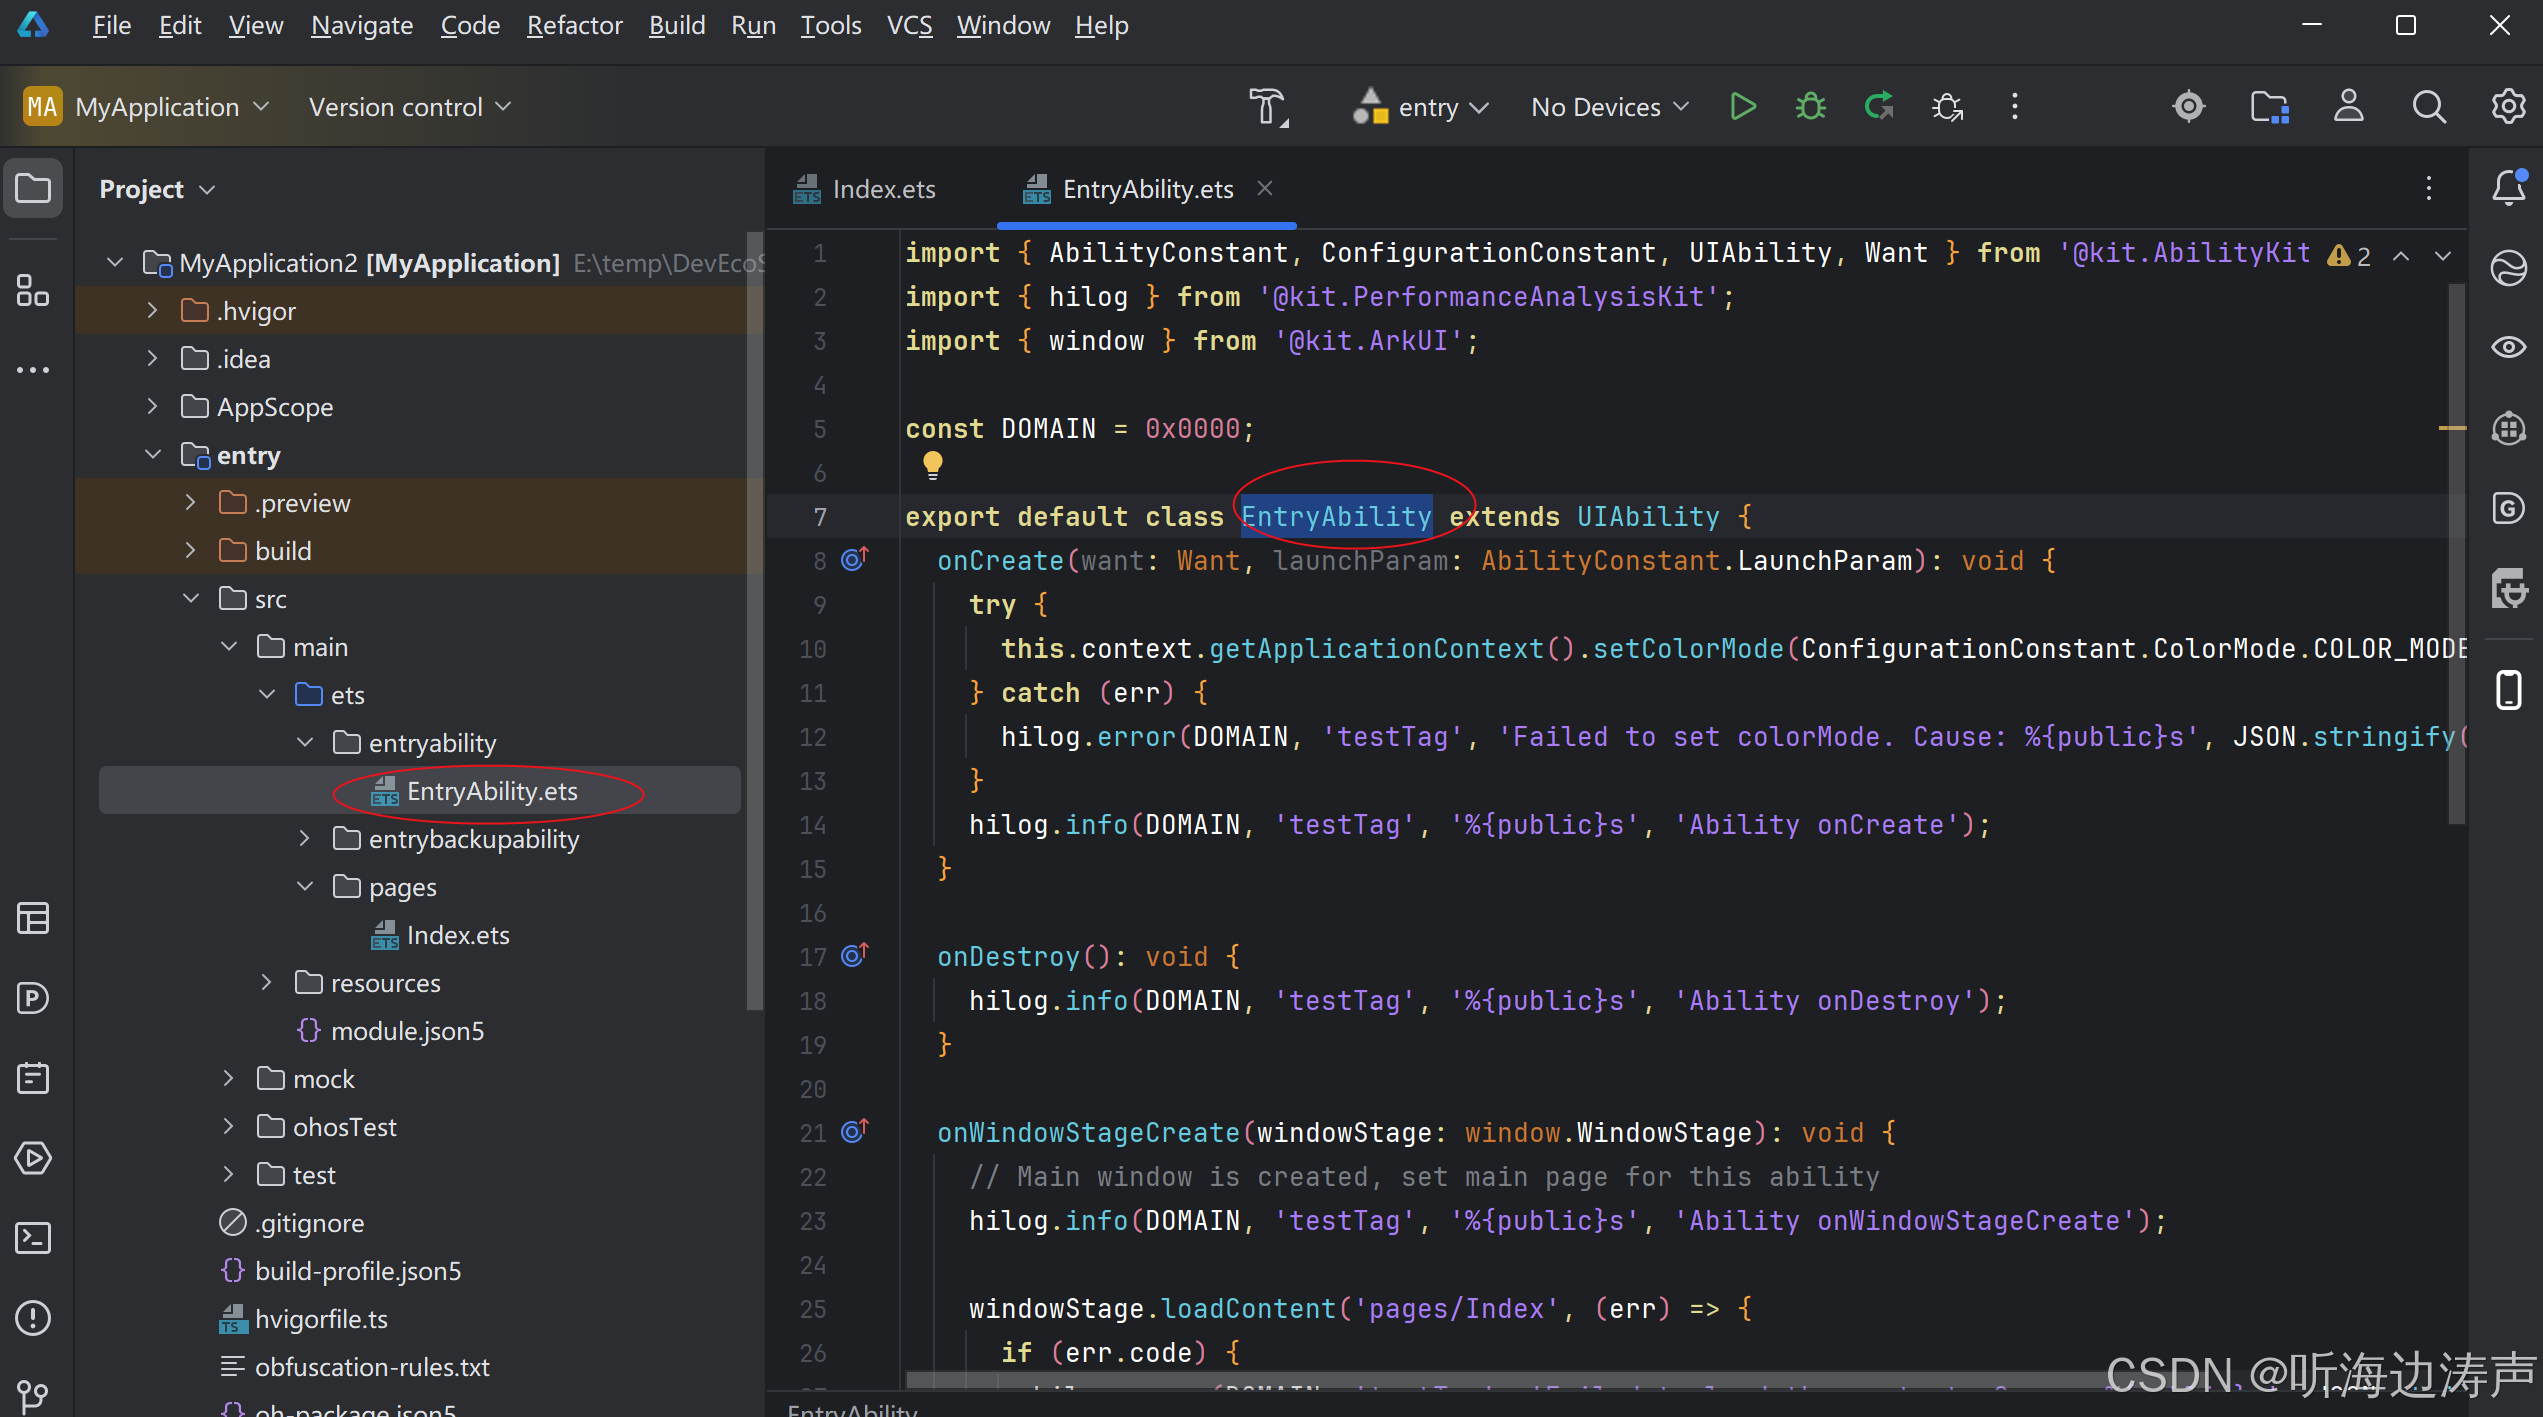Open the Terminal tool window icon
The image size is (2543, 1417).
pyautogui.click(x=33, y=1238)
